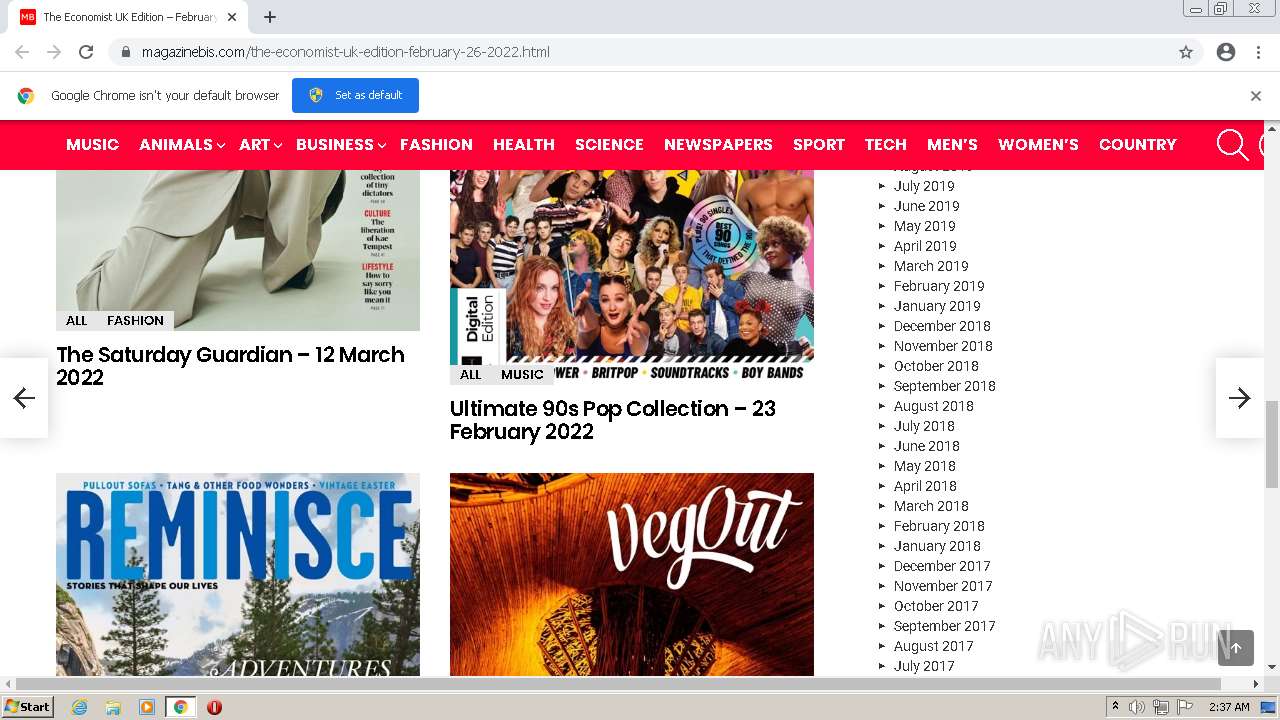Open the SCIENCE menu item
This screenshot has width=1280, height=720.
click(x=609, y=145)
